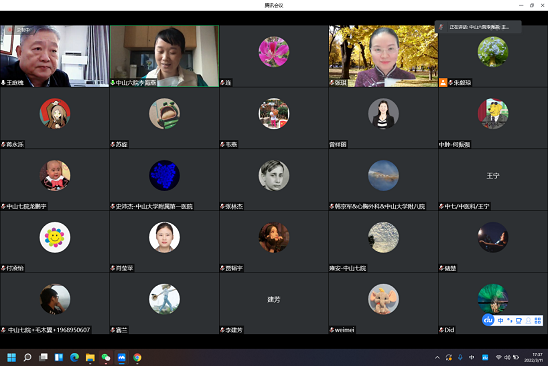The height and width of the screenshot is (366, 548).
Task: Open taskbar search magnifier
Action: 27,357
